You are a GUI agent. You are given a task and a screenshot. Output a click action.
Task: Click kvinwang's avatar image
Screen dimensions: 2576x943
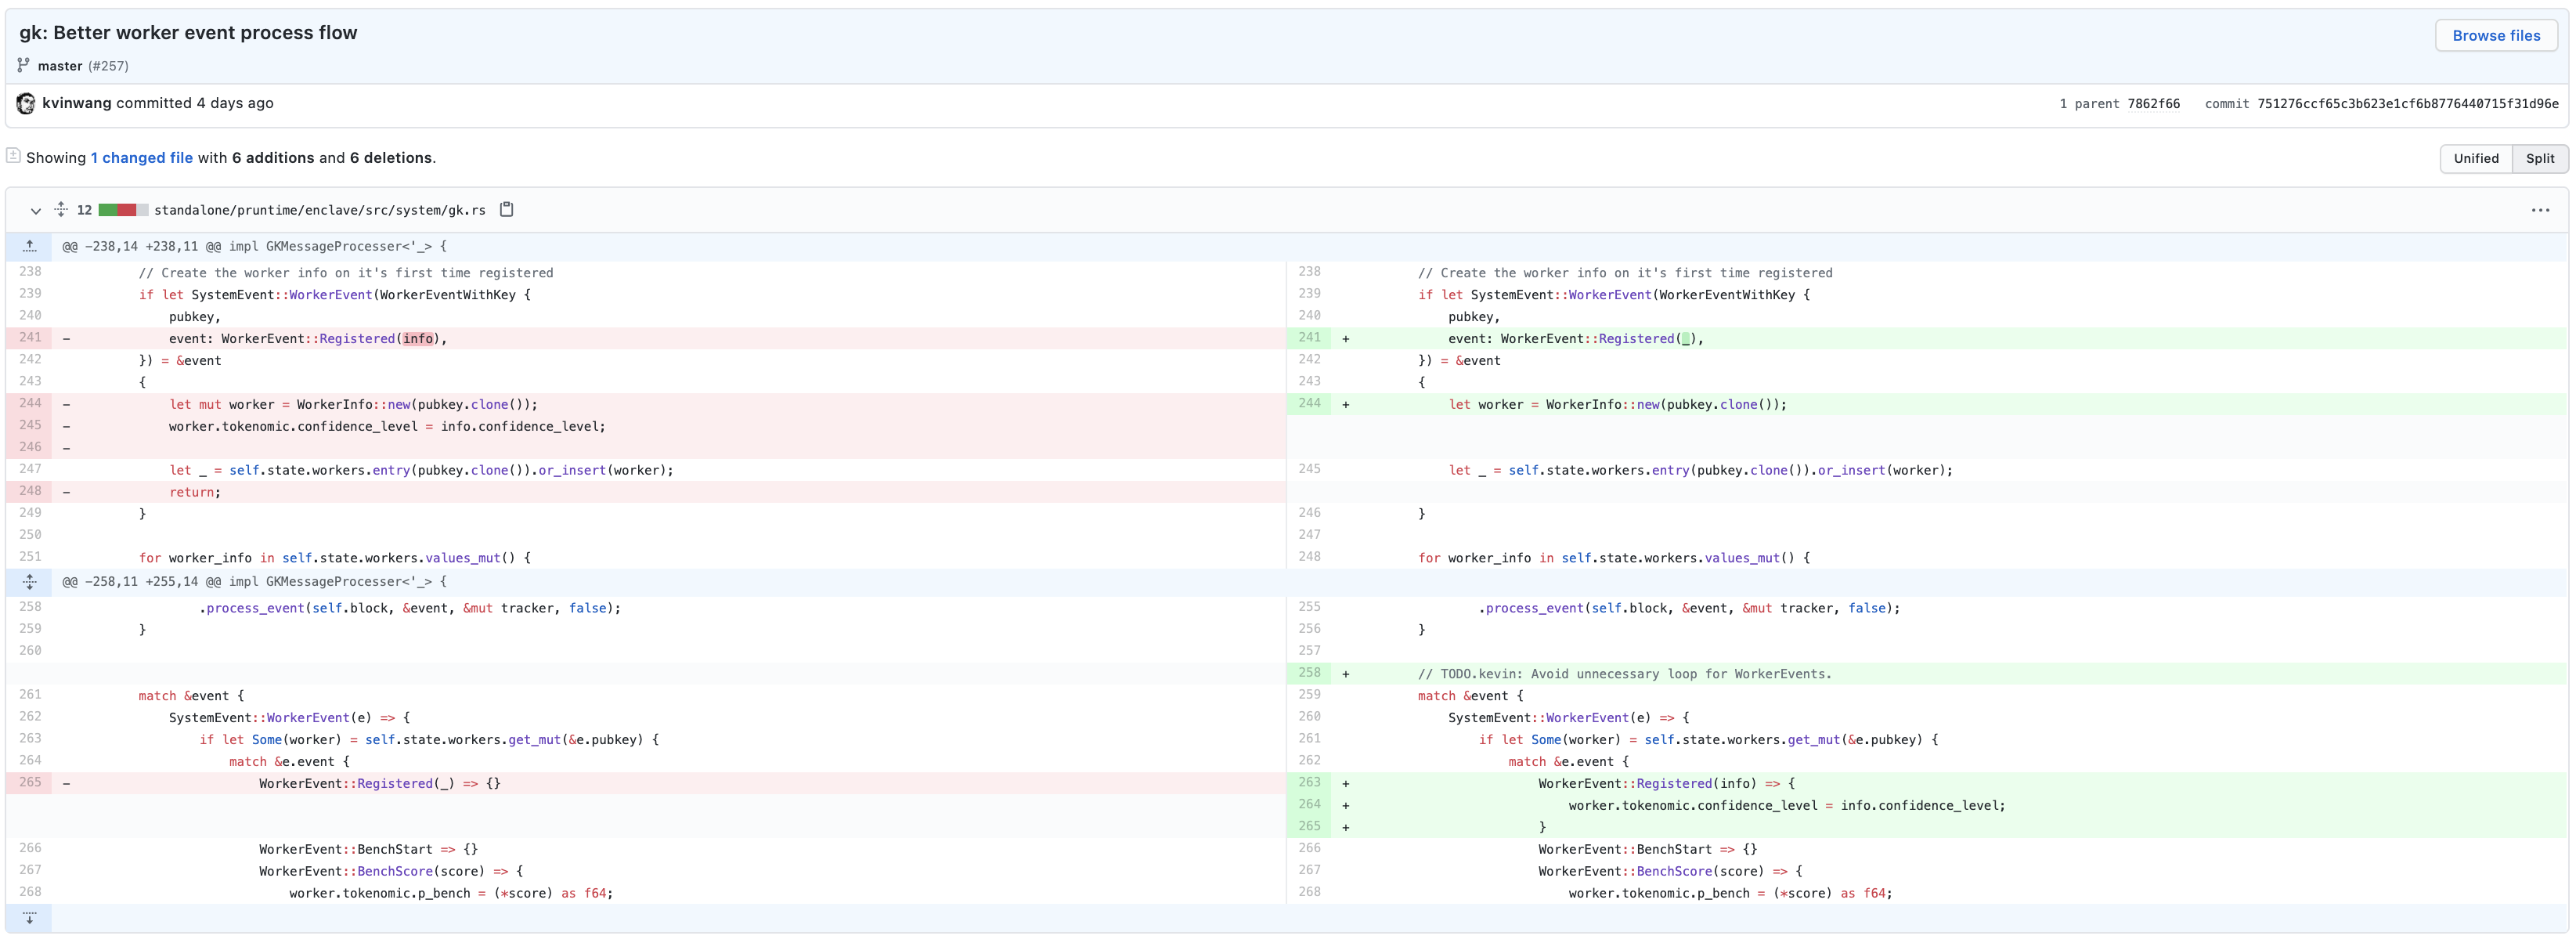tap(26, 103)
